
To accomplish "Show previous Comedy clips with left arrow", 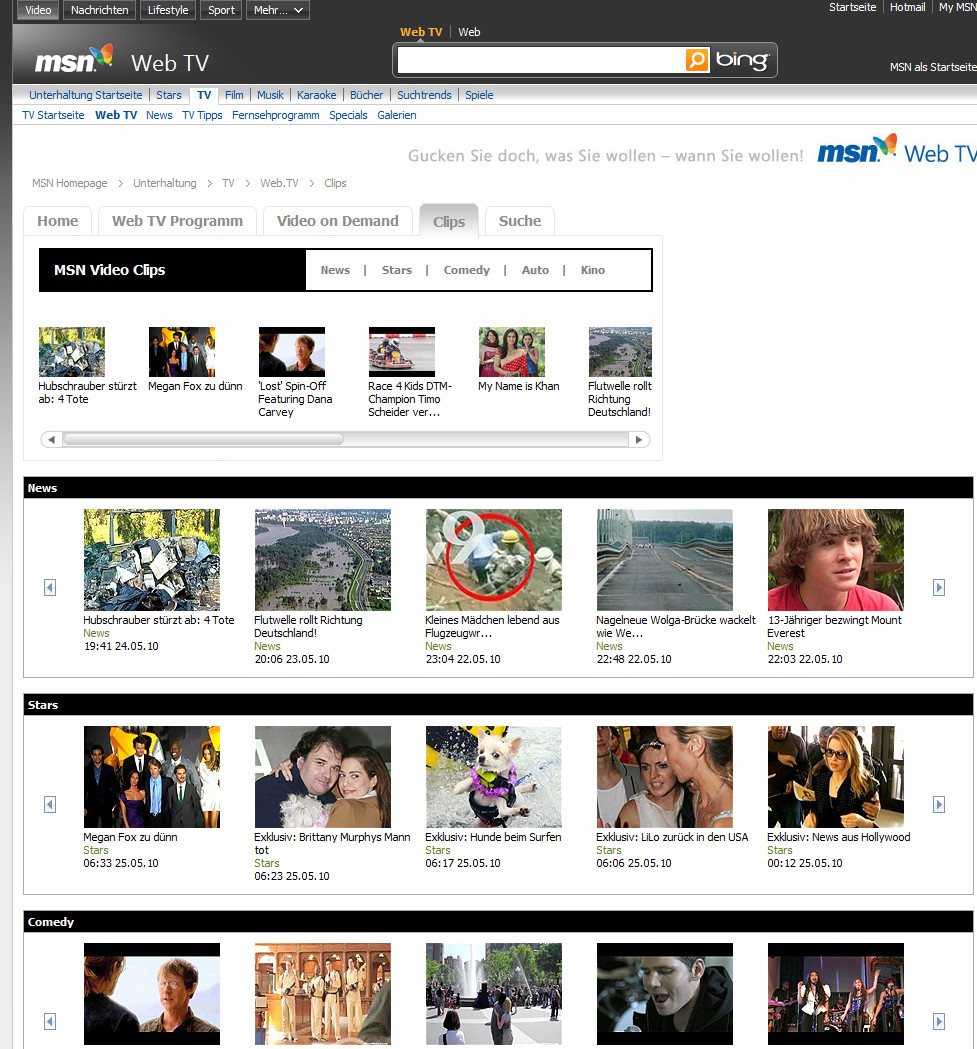I will click(50, 1022).
